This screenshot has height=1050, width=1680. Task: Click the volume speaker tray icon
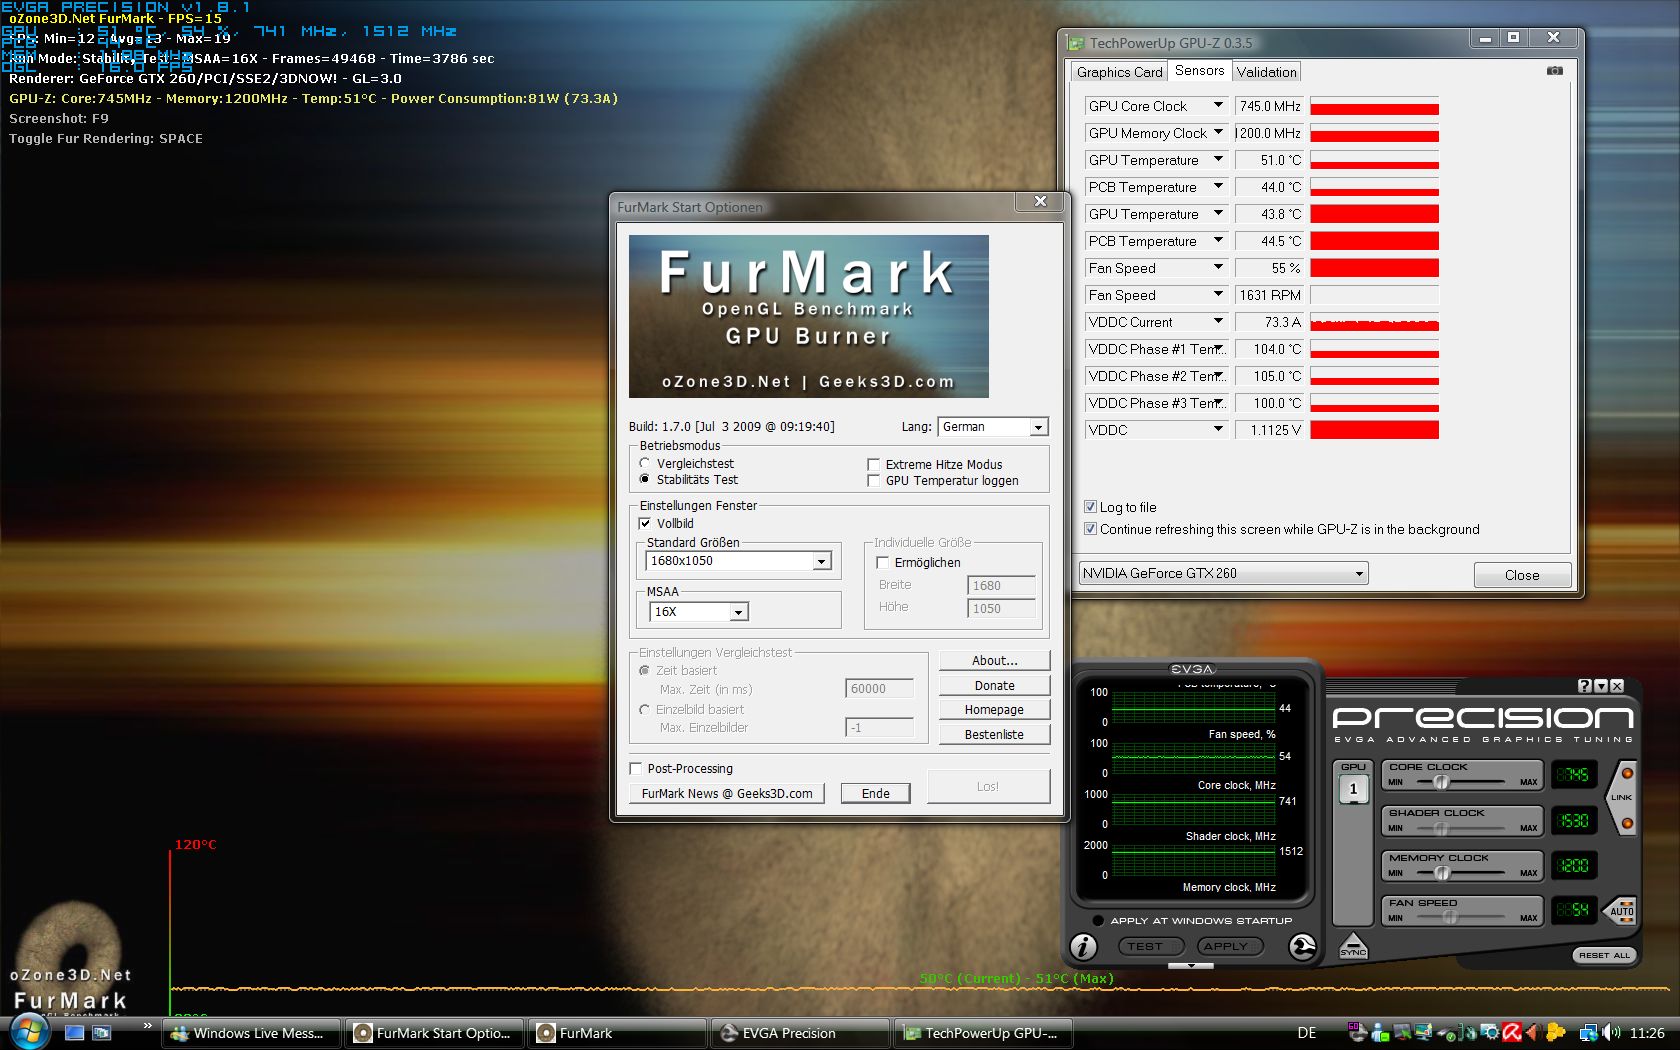tap(1611, 1033)
